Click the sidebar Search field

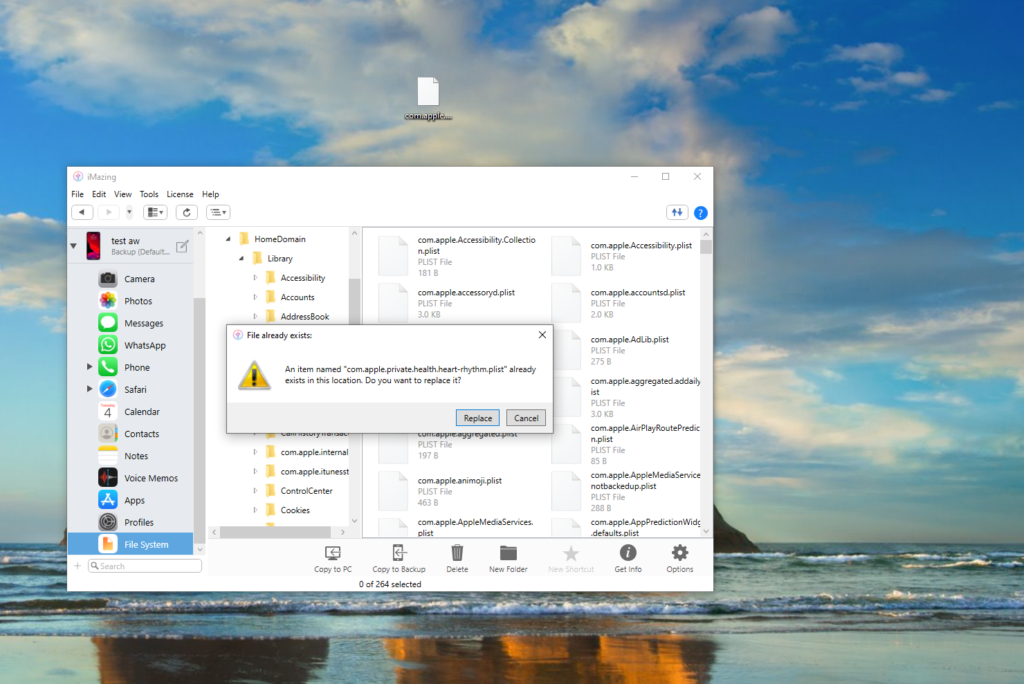coord(145,566)
